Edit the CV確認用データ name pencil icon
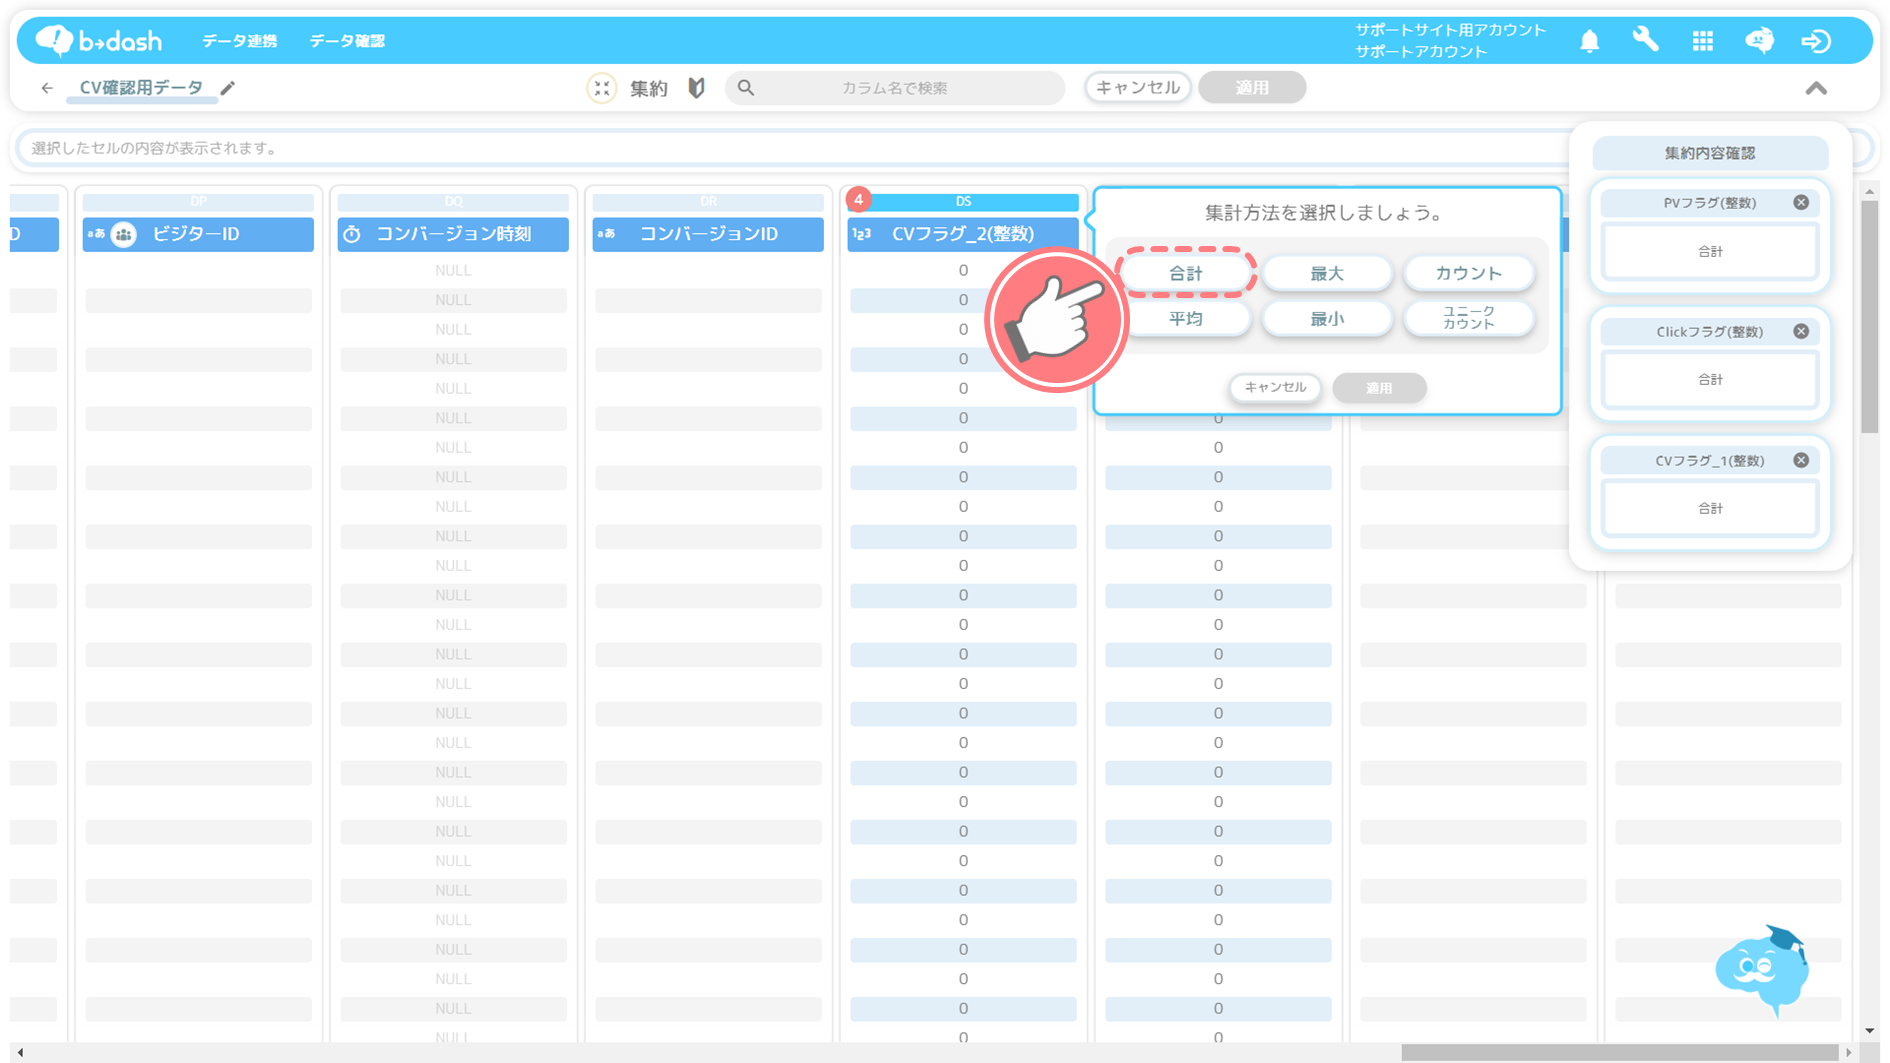 pyautogui.click(x=228, y=88)
